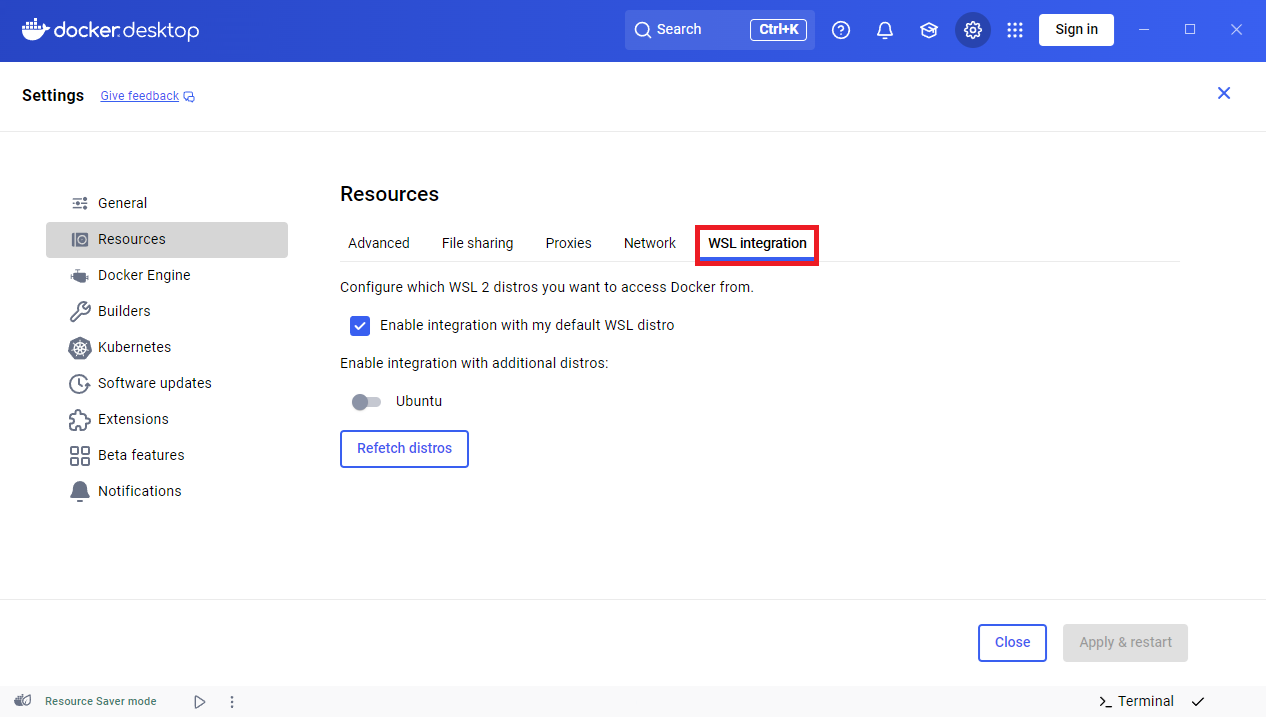
Task: Click the checkmark next to Terminal
Action: (1197, 701)
